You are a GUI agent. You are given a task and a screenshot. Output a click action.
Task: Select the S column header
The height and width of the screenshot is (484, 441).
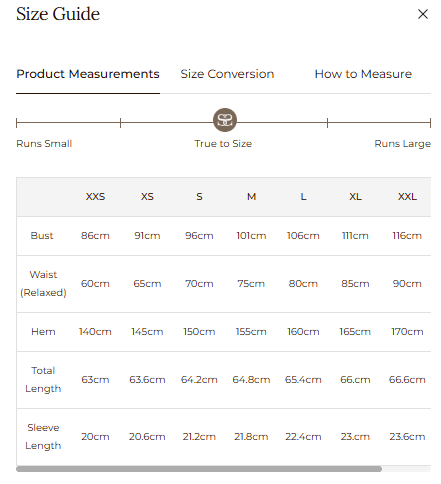point(199,197)
